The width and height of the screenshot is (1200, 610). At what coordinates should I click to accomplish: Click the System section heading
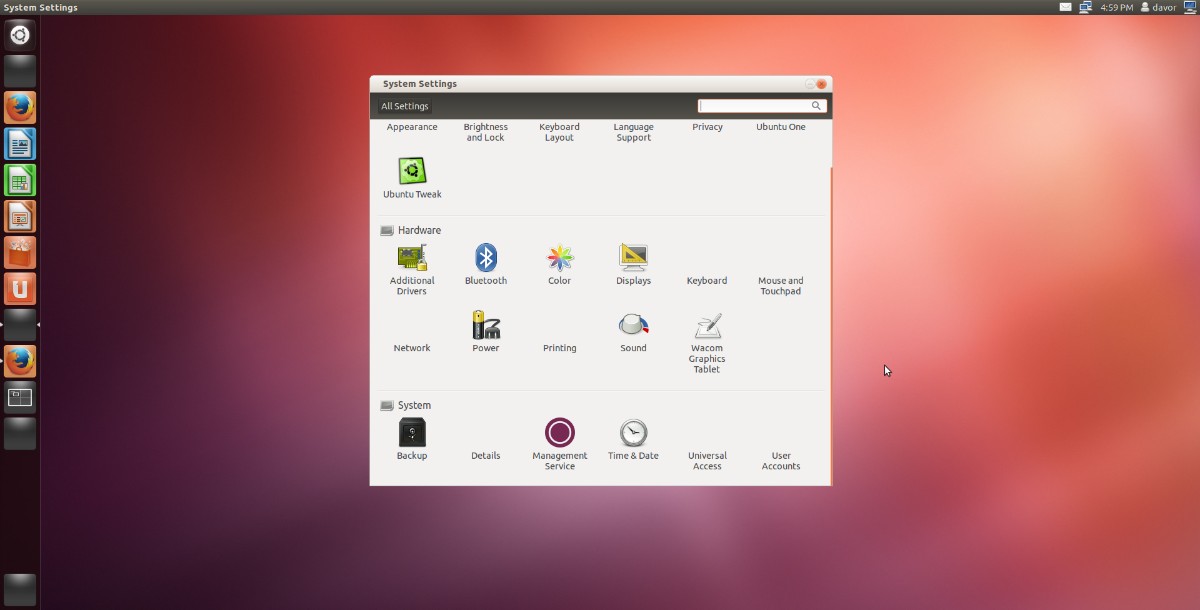414,405
